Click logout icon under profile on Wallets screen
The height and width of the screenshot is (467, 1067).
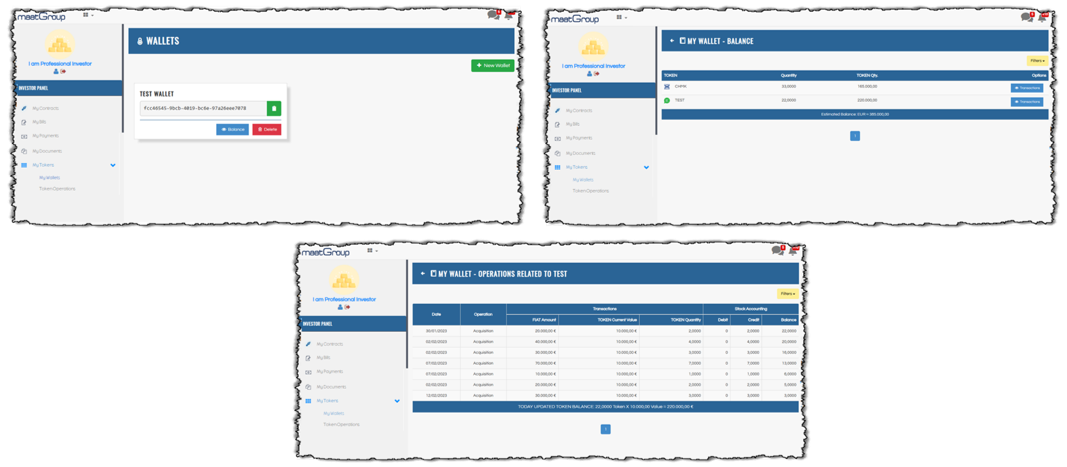tap(64, 72)
